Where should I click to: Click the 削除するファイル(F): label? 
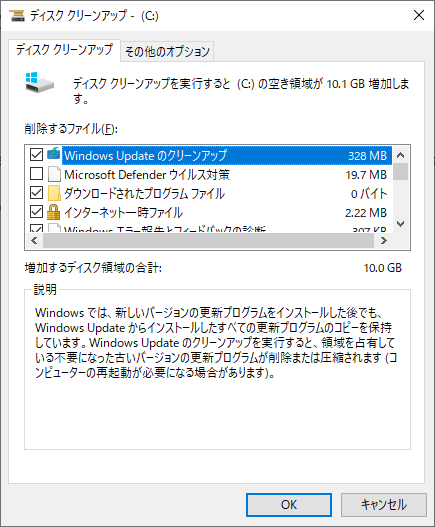(x=71, y=129)
